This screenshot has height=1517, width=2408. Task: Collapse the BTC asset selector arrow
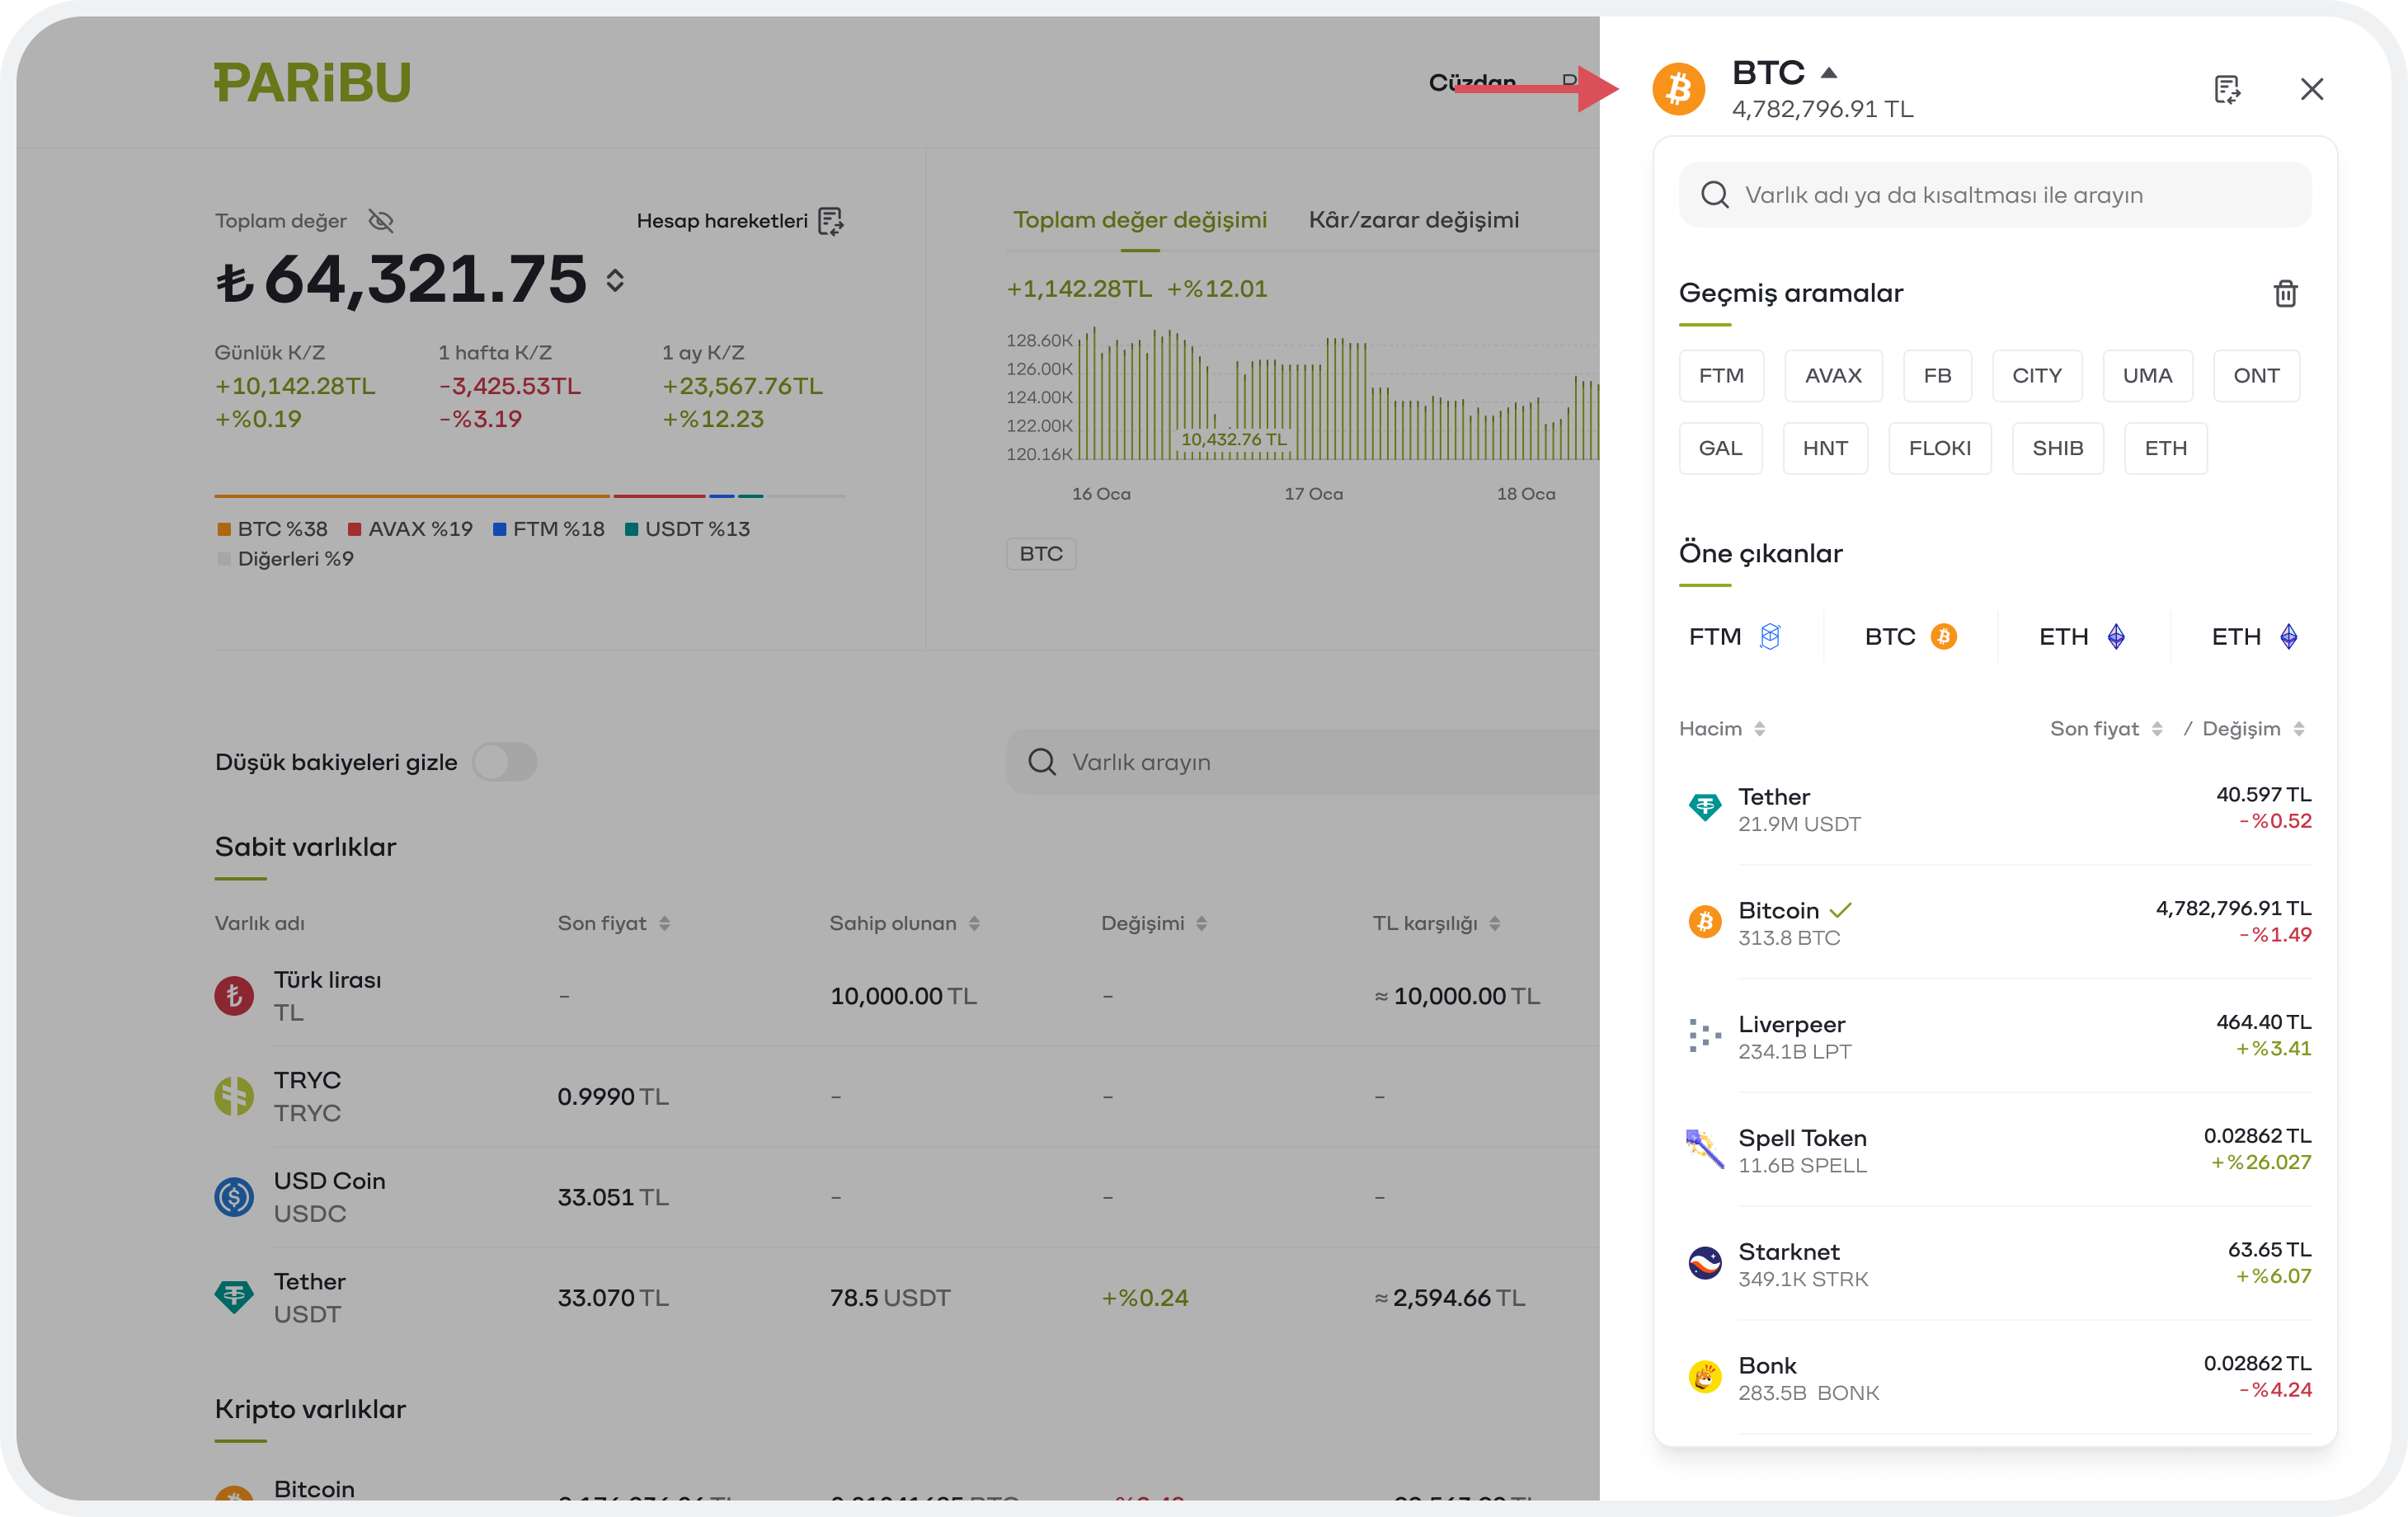coord(1829,73)
